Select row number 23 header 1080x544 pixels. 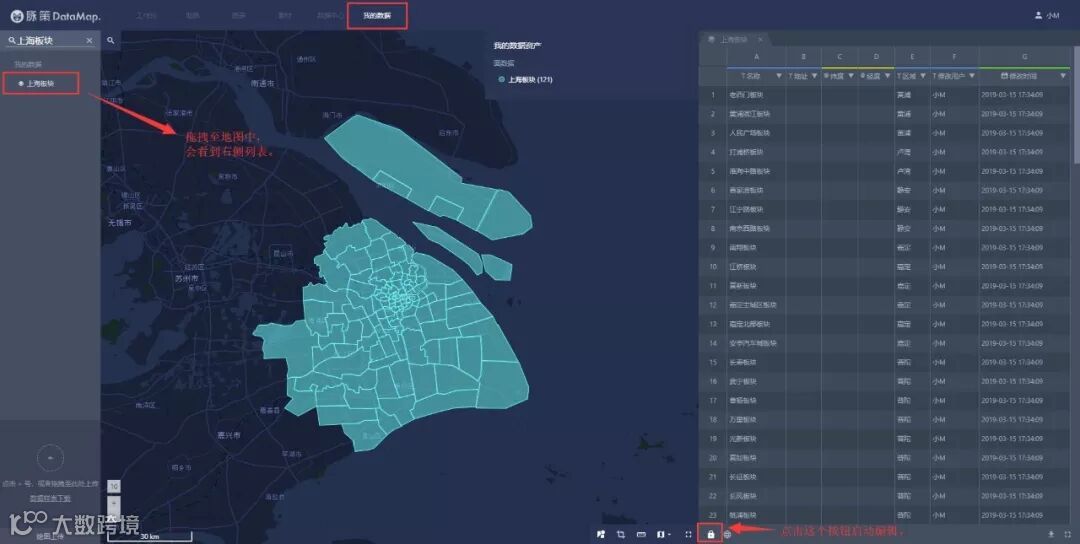[x=713, y=515]
